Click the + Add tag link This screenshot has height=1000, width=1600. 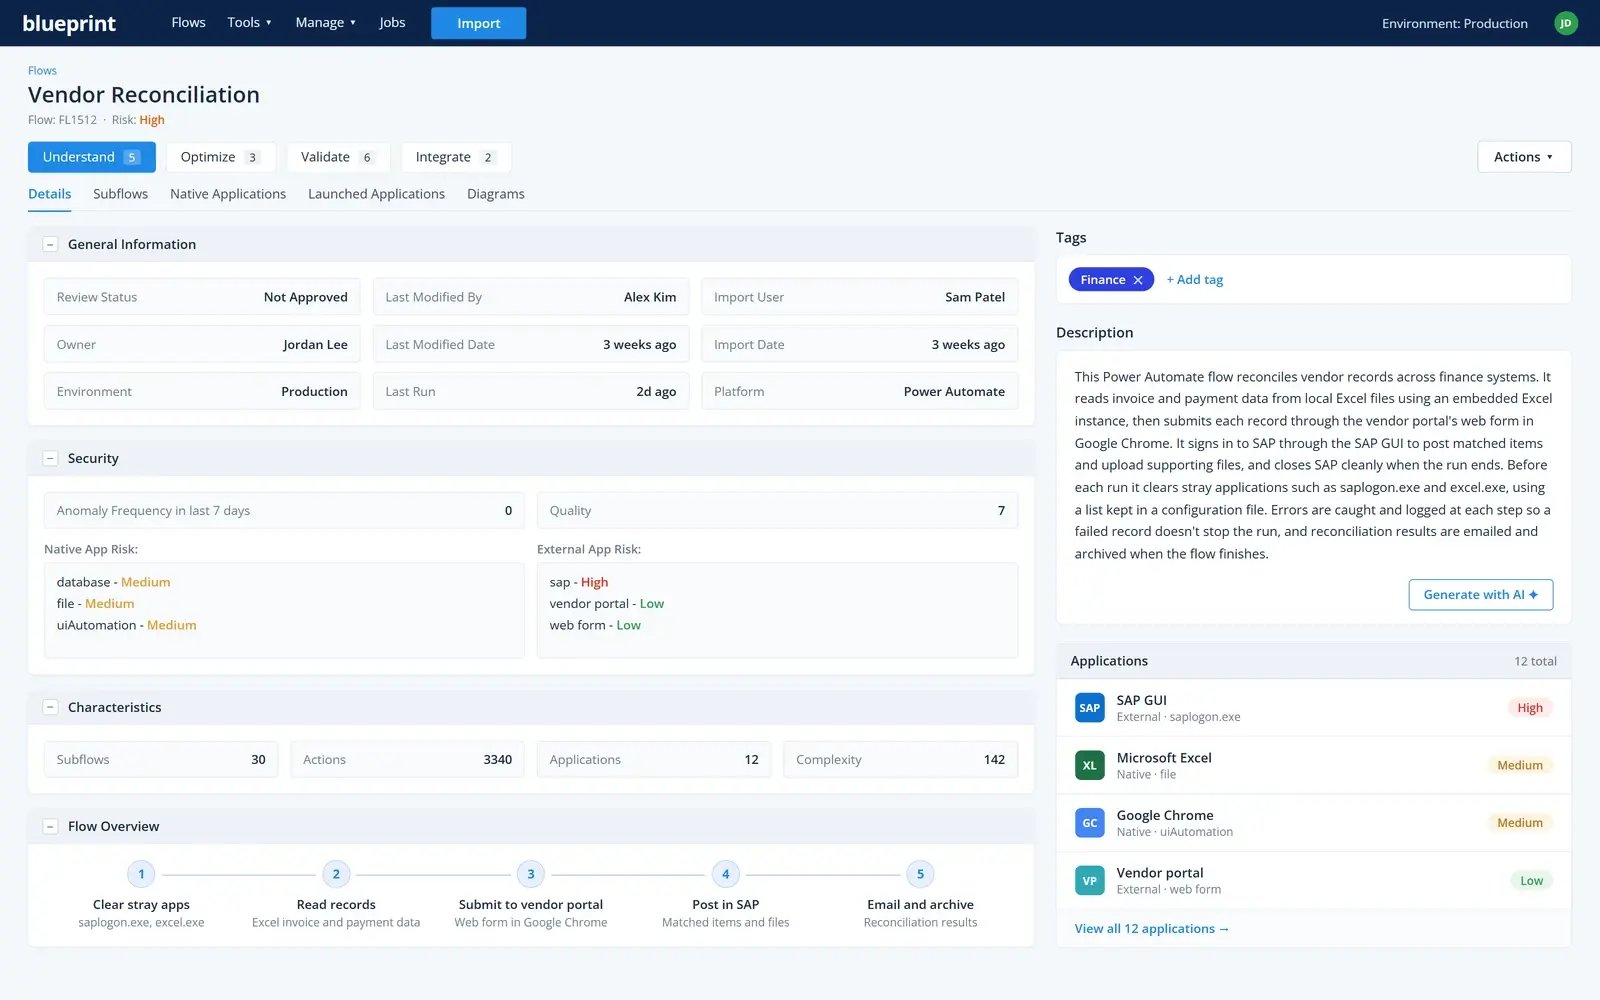pyautogui.click(x=1195, y=280)
